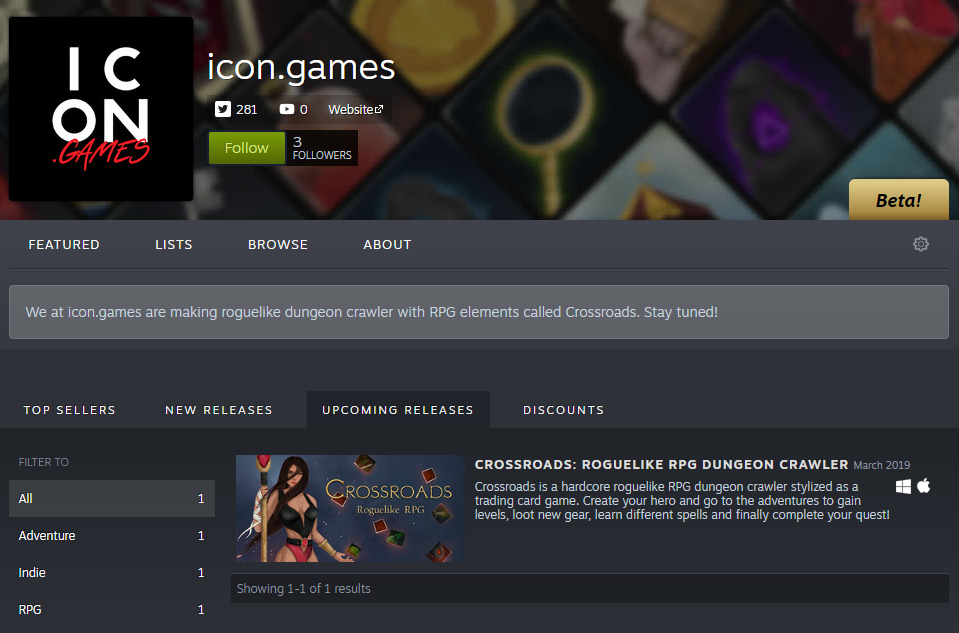Filter results to Adventure
This screenshot has height=633, width=959.
pyautogui.click(x=112, y=536)
